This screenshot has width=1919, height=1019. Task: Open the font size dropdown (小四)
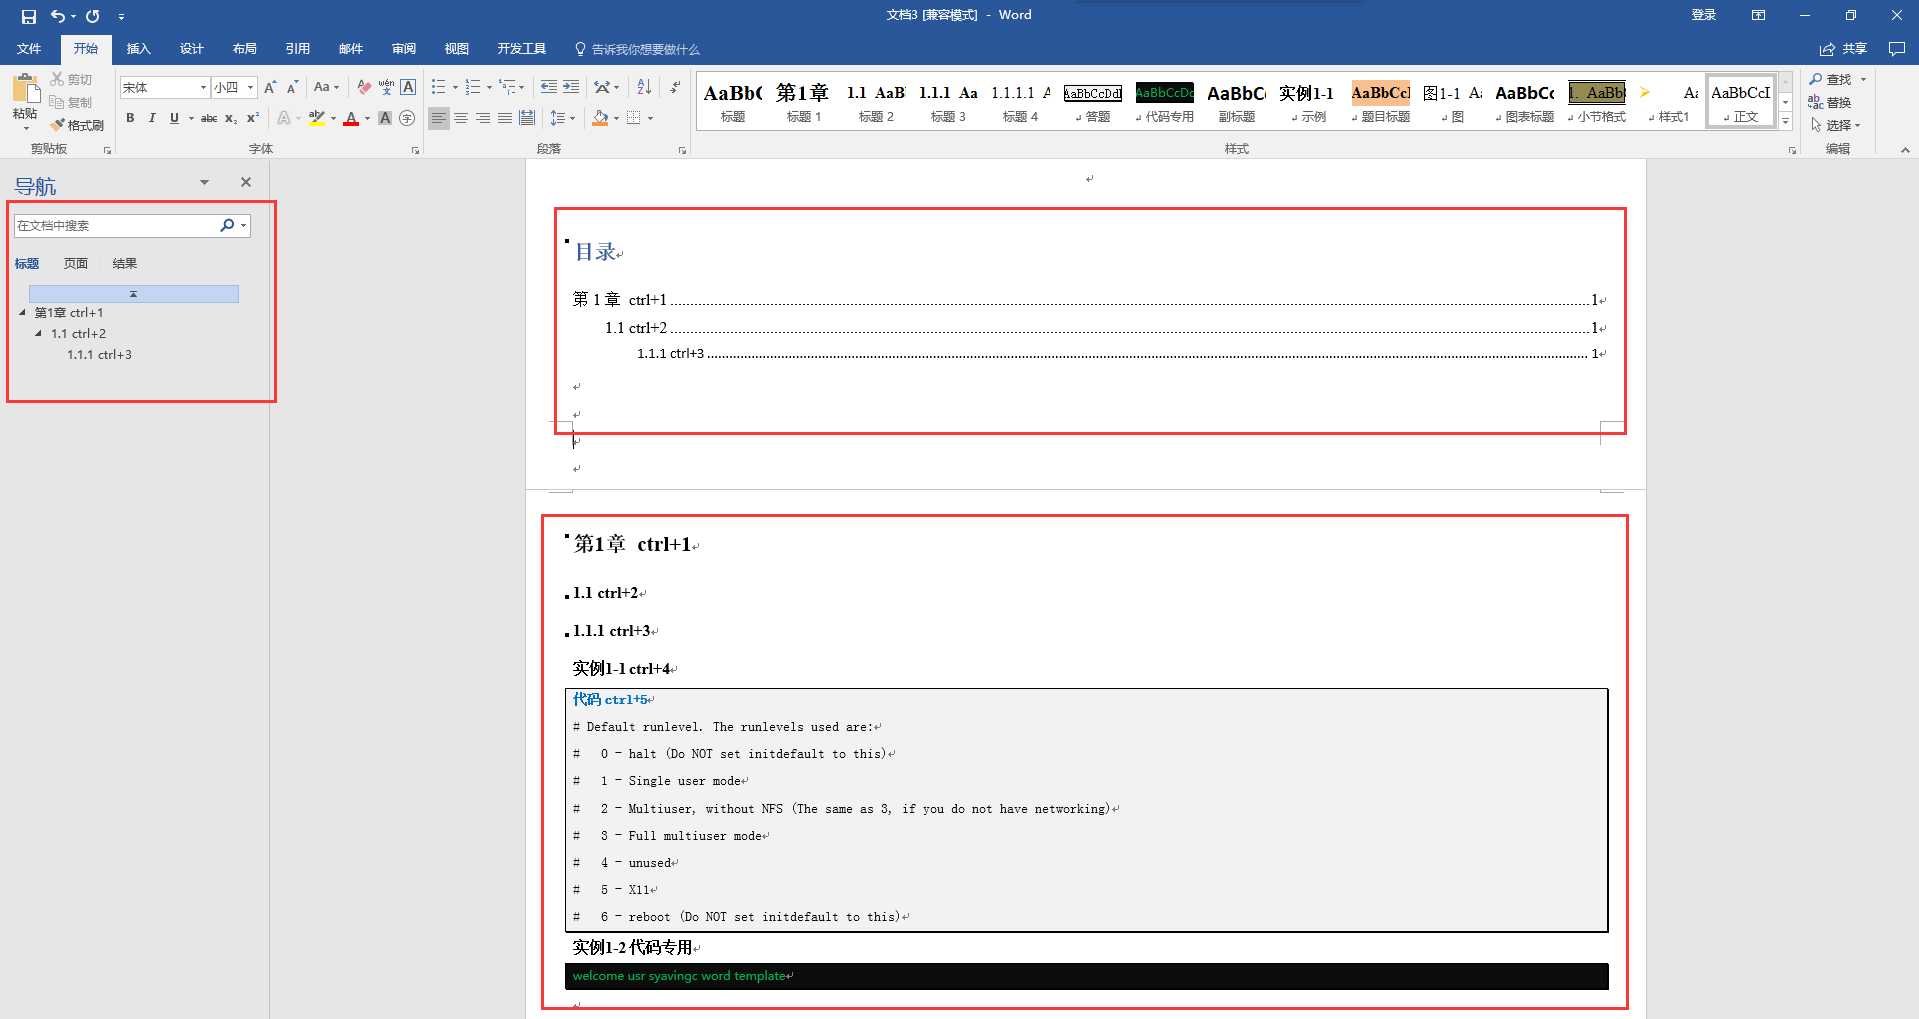(x=250, y=87)
